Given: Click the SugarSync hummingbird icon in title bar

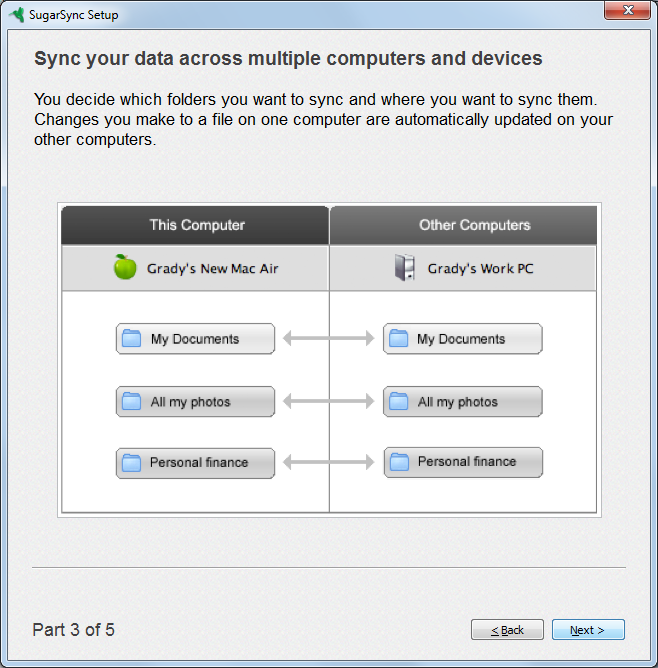Looking at the screenshot, I should pos(17,14).
